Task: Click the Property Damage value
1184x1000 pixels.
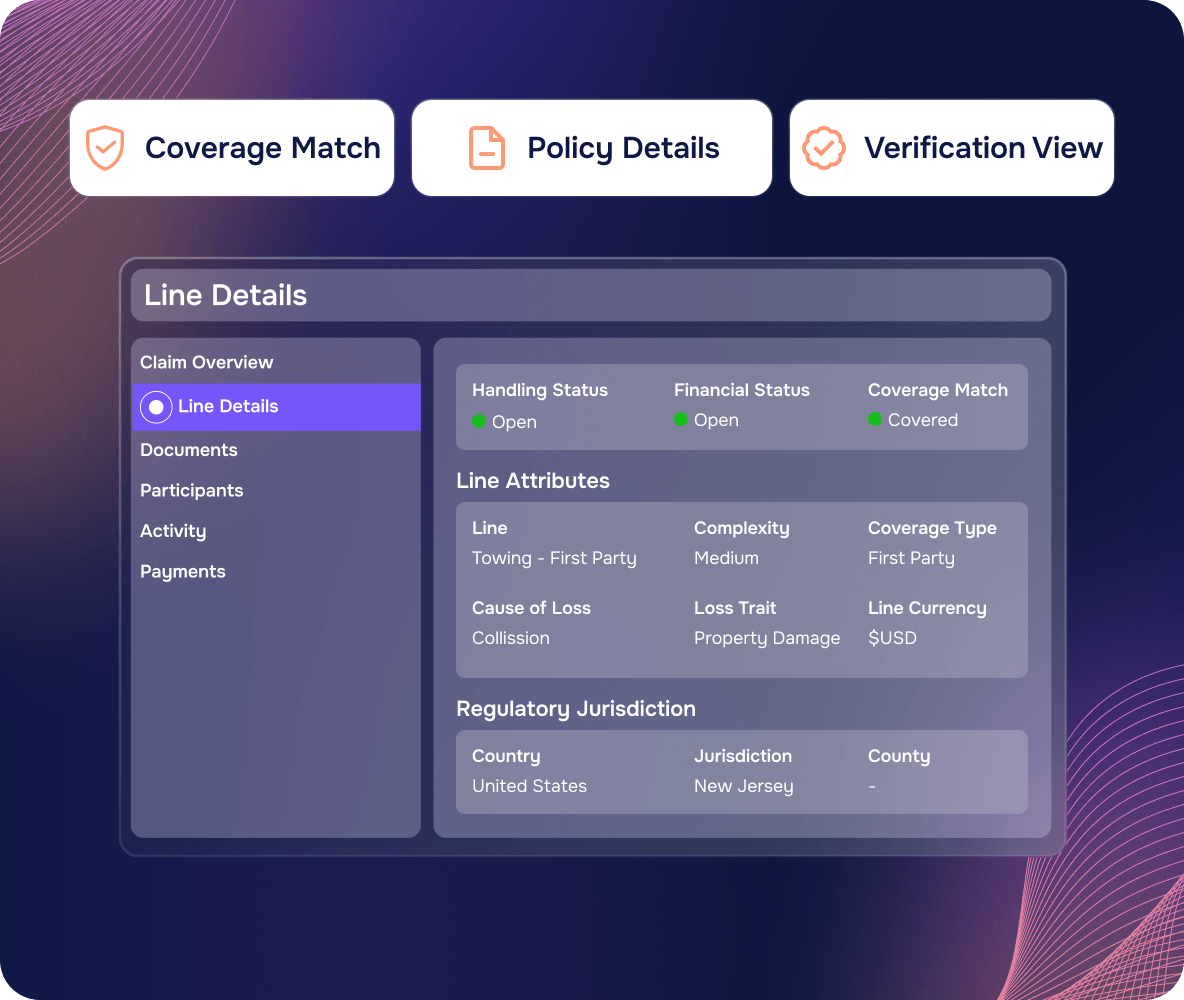Action: click(x=767, y=638)
